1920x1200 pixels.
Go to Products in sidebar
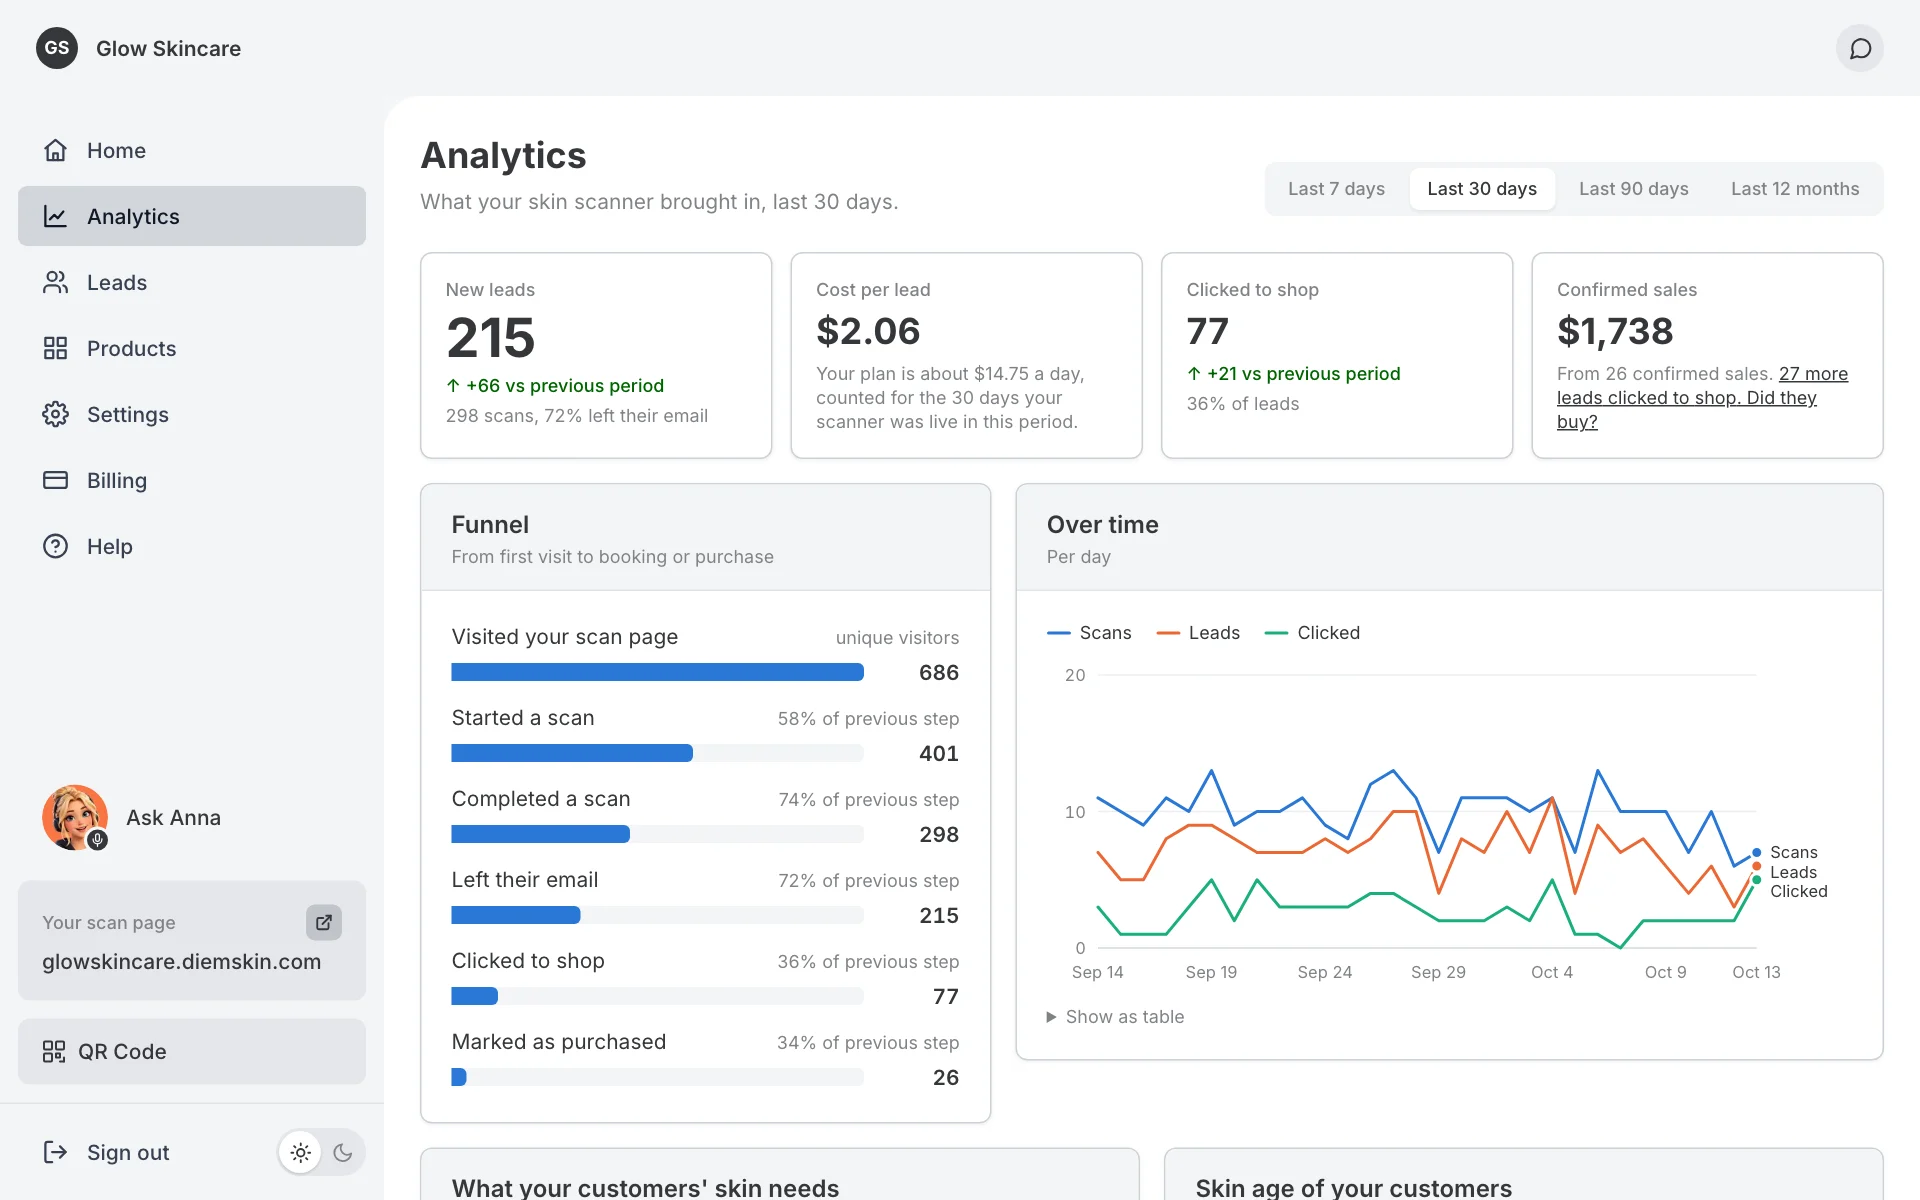tap(192, 348)
